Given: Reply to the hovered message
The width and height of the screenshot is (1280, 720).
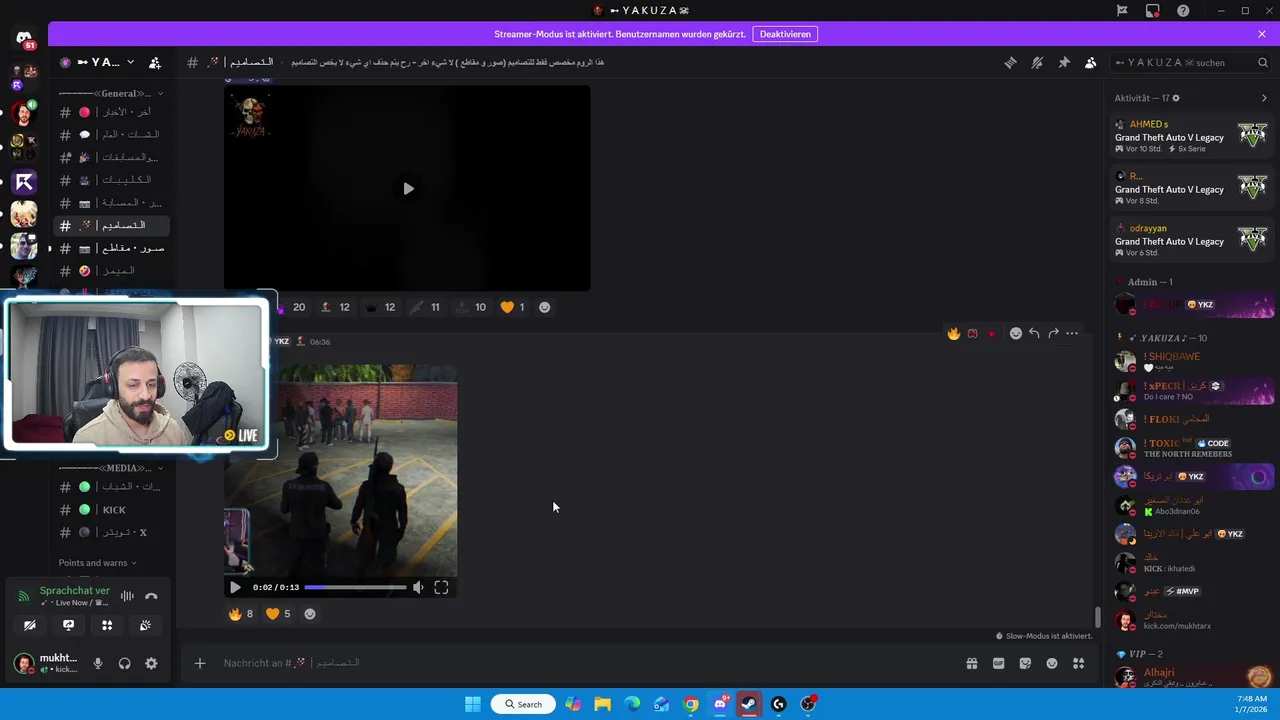Looking at the screenshot, I should 1034,333.
